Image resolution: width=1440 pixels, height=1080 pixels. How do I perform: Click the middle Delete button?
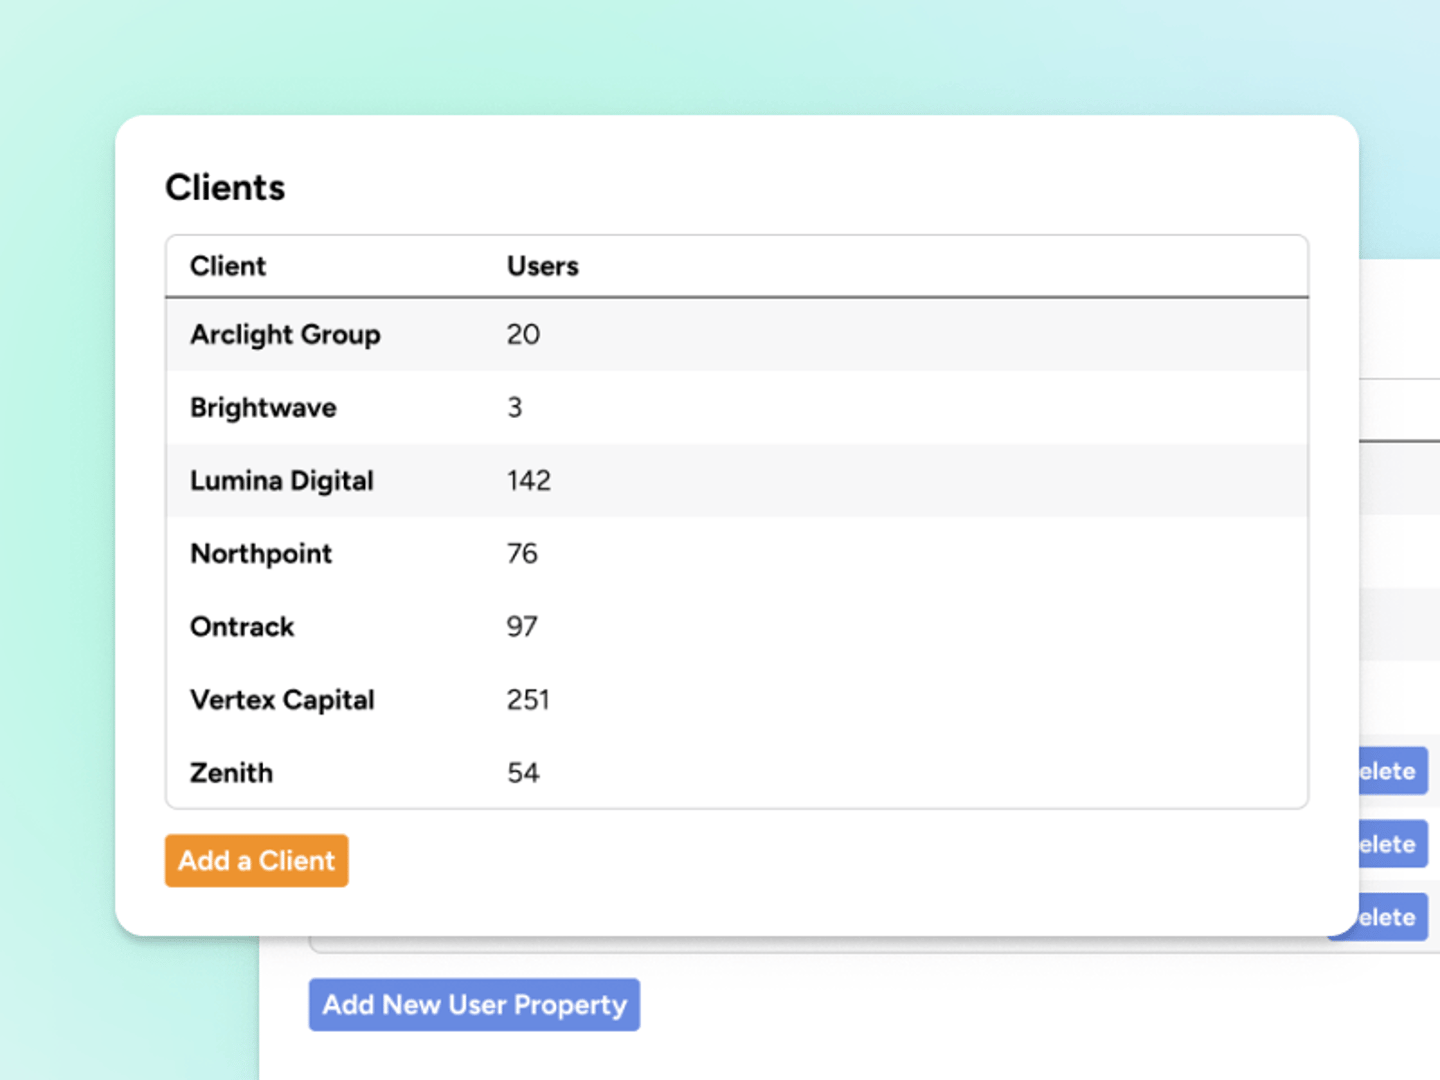pyautogui.click(x=1392, y=844)
